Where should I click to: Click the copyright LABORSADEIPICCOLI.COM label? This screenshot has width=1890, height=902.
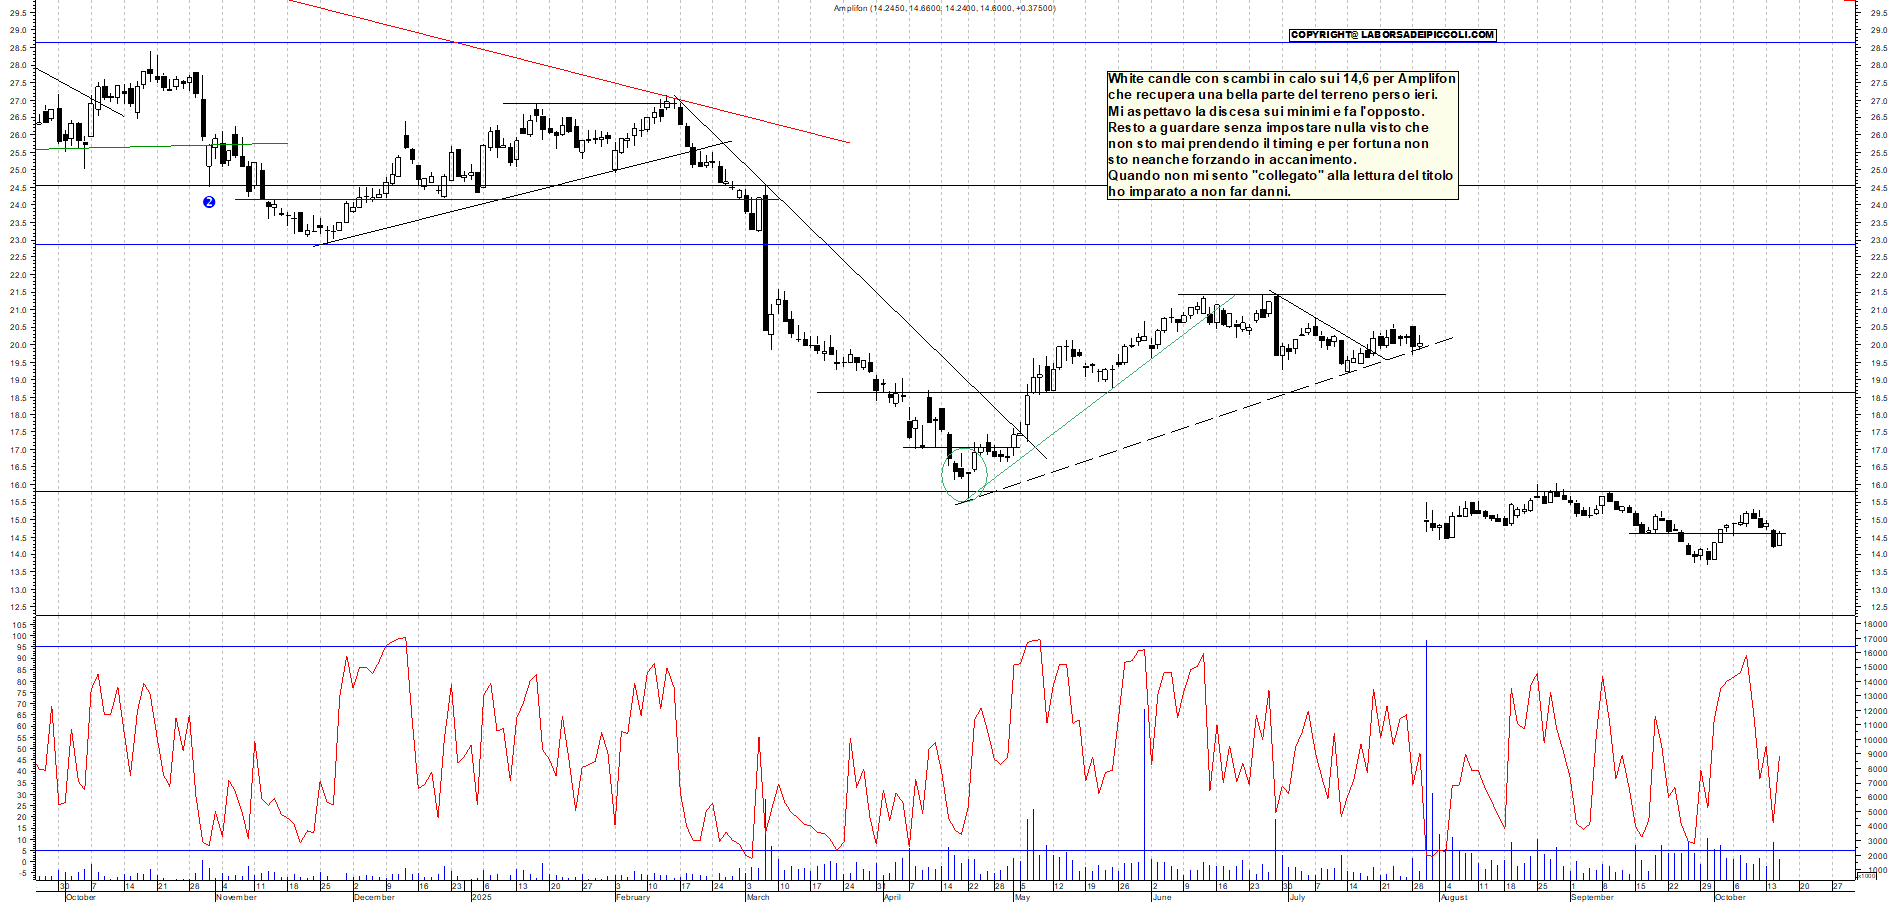[1392, 35]
